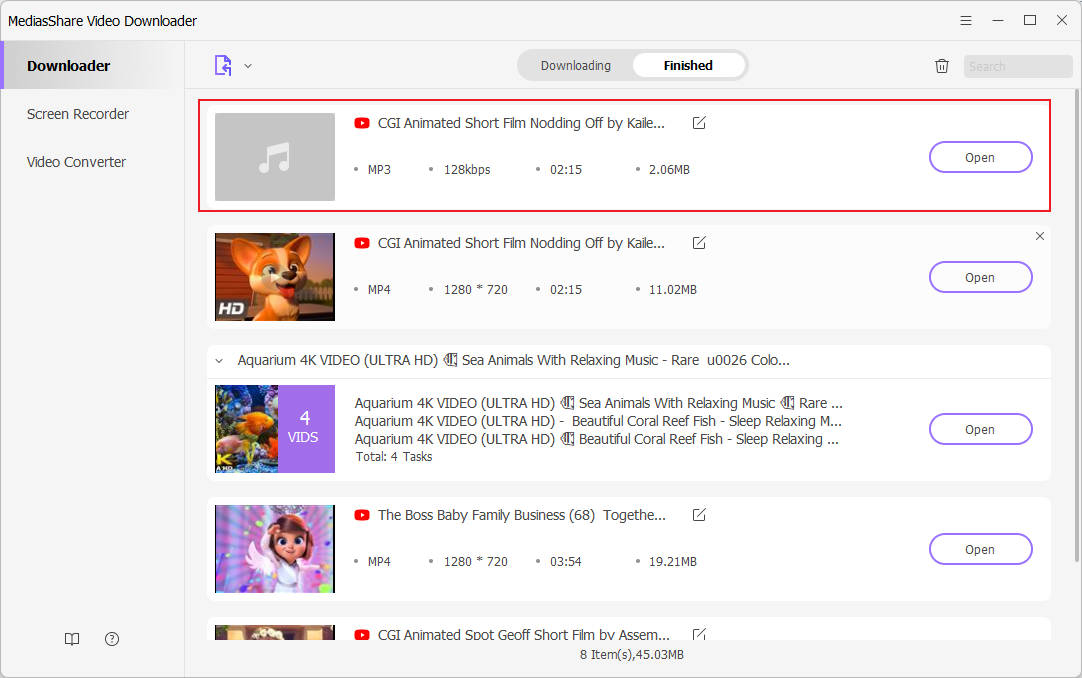Open the downloaded MP3 file

(980, 157)
